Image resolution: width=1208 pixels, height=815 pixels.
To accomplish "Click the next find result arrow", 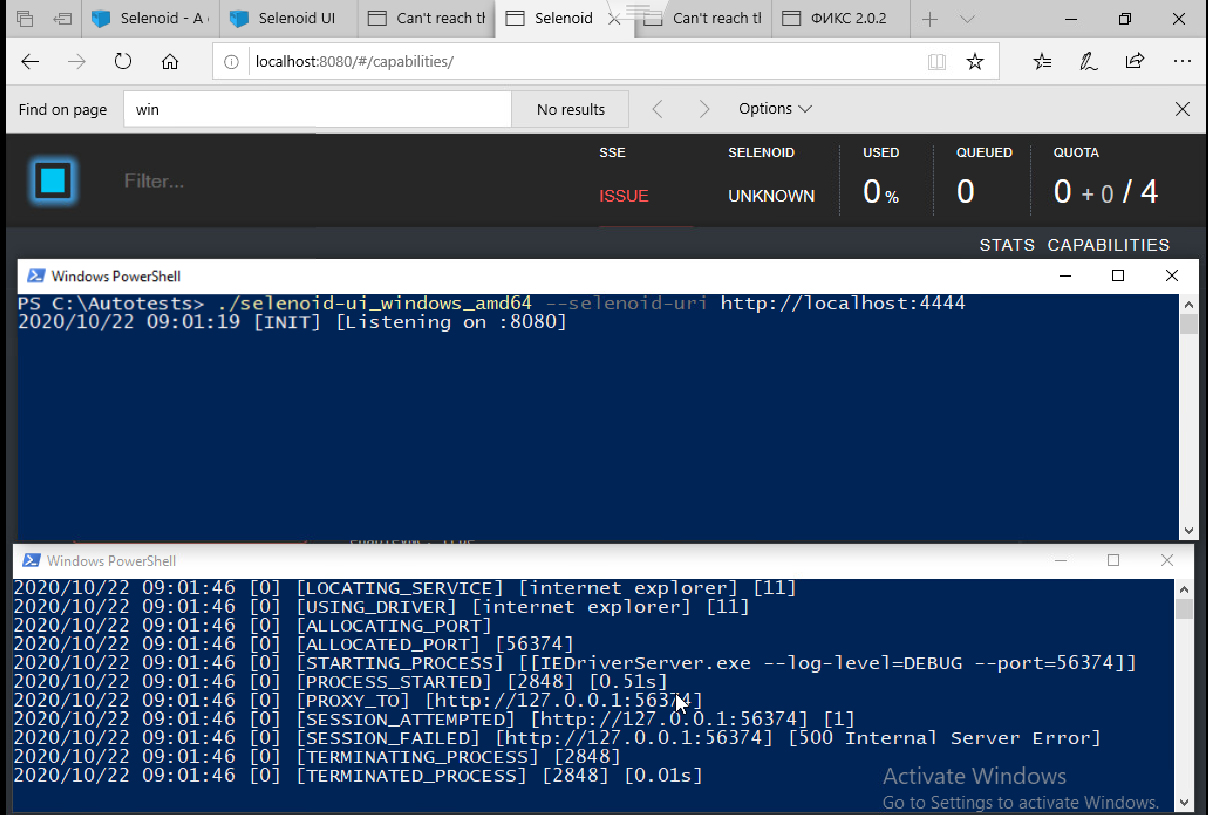I will pyautogui.click(x=704, y=109).
